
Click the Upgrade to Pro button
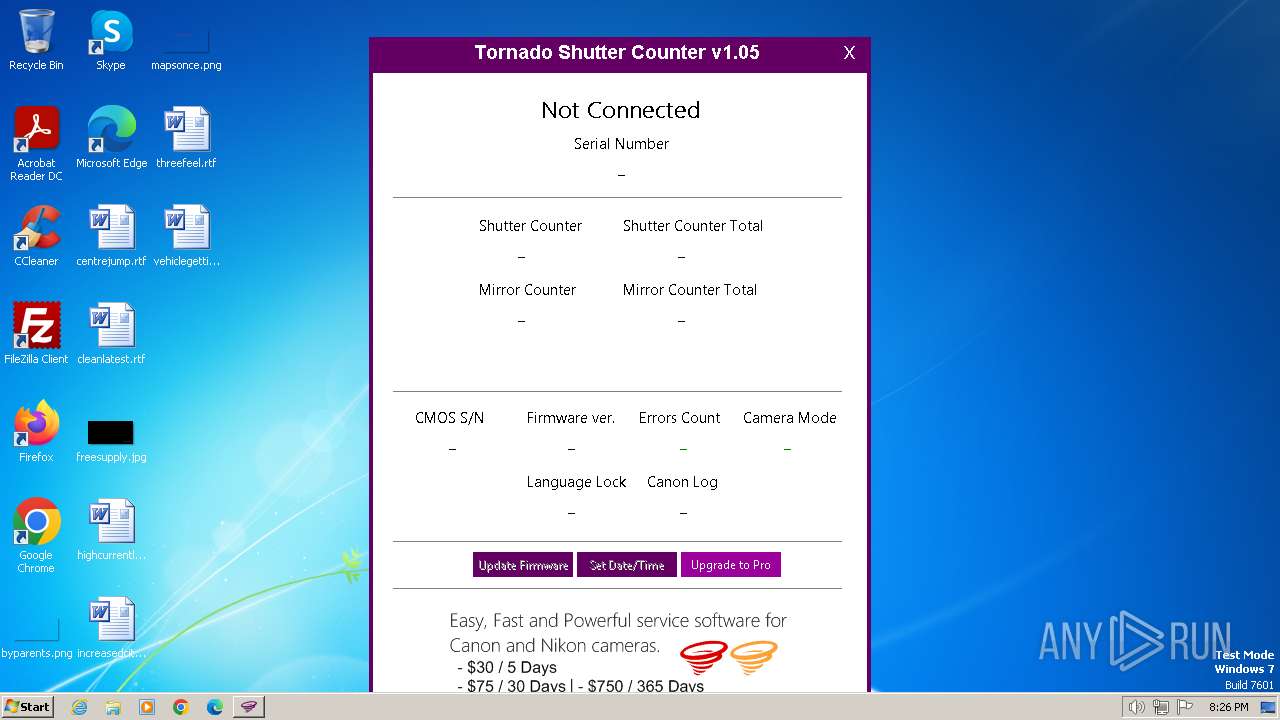coord(731,565)
